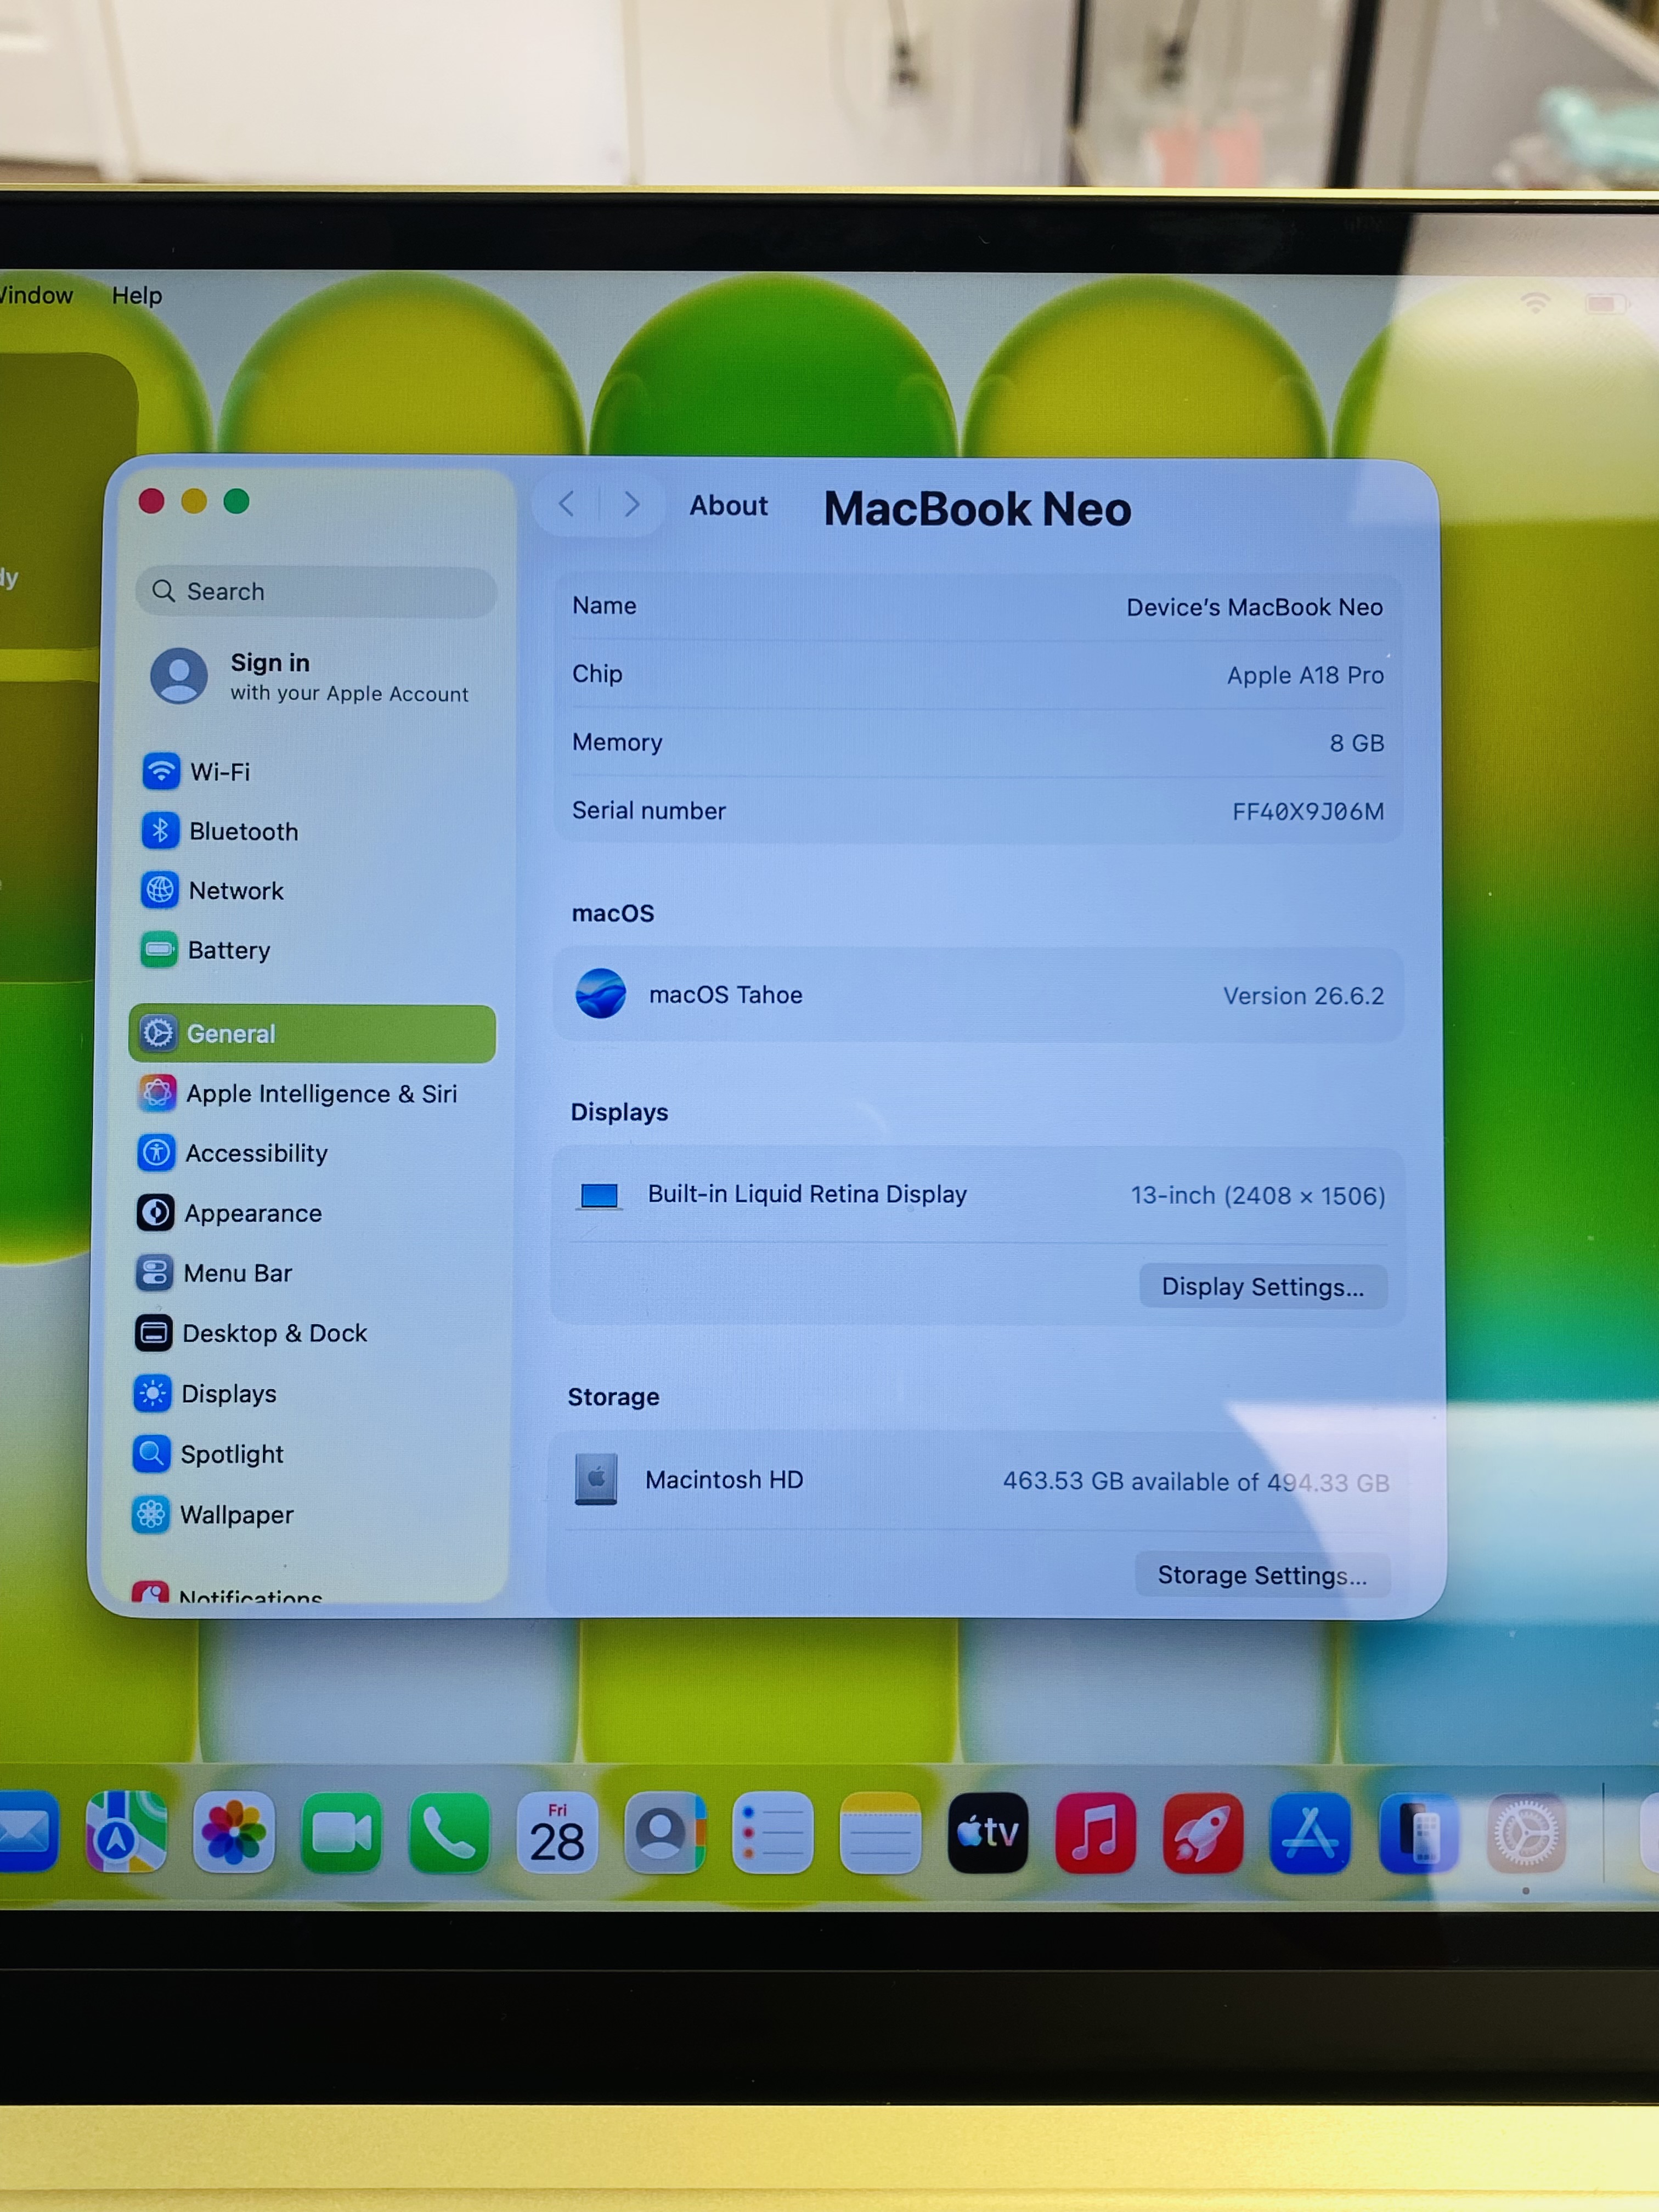Go to Battery settings in sidebar

coord(312,950)
